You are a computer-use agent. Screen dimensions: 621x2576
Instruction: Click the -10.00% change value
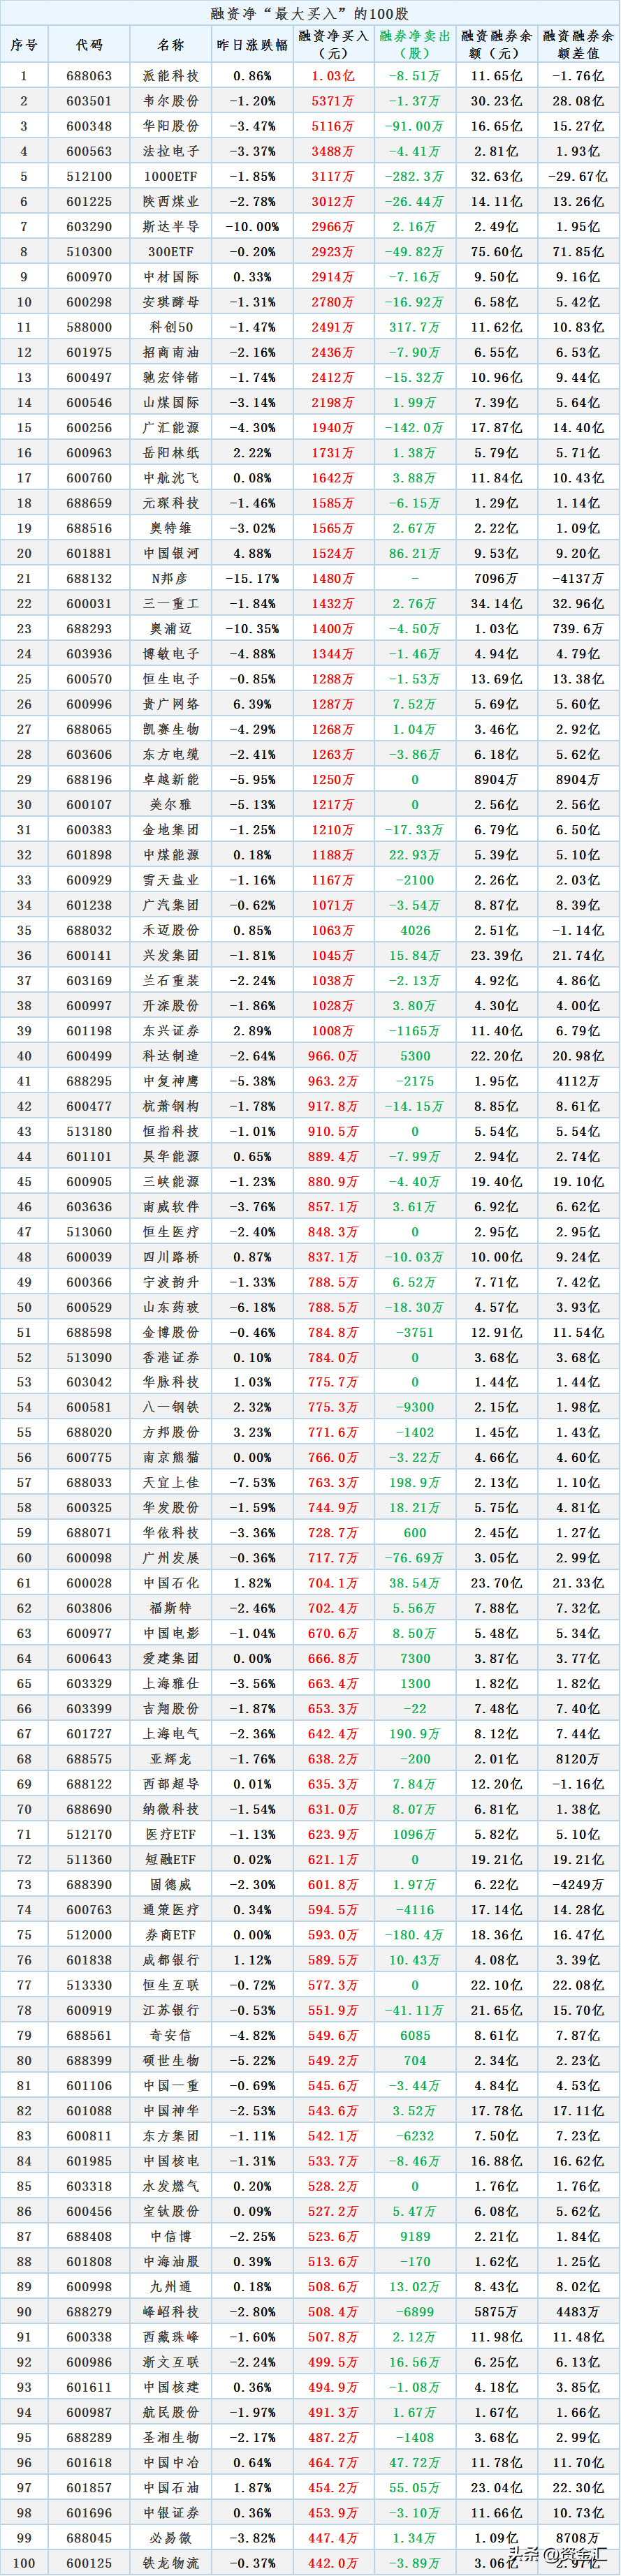[x=252, y=227]
